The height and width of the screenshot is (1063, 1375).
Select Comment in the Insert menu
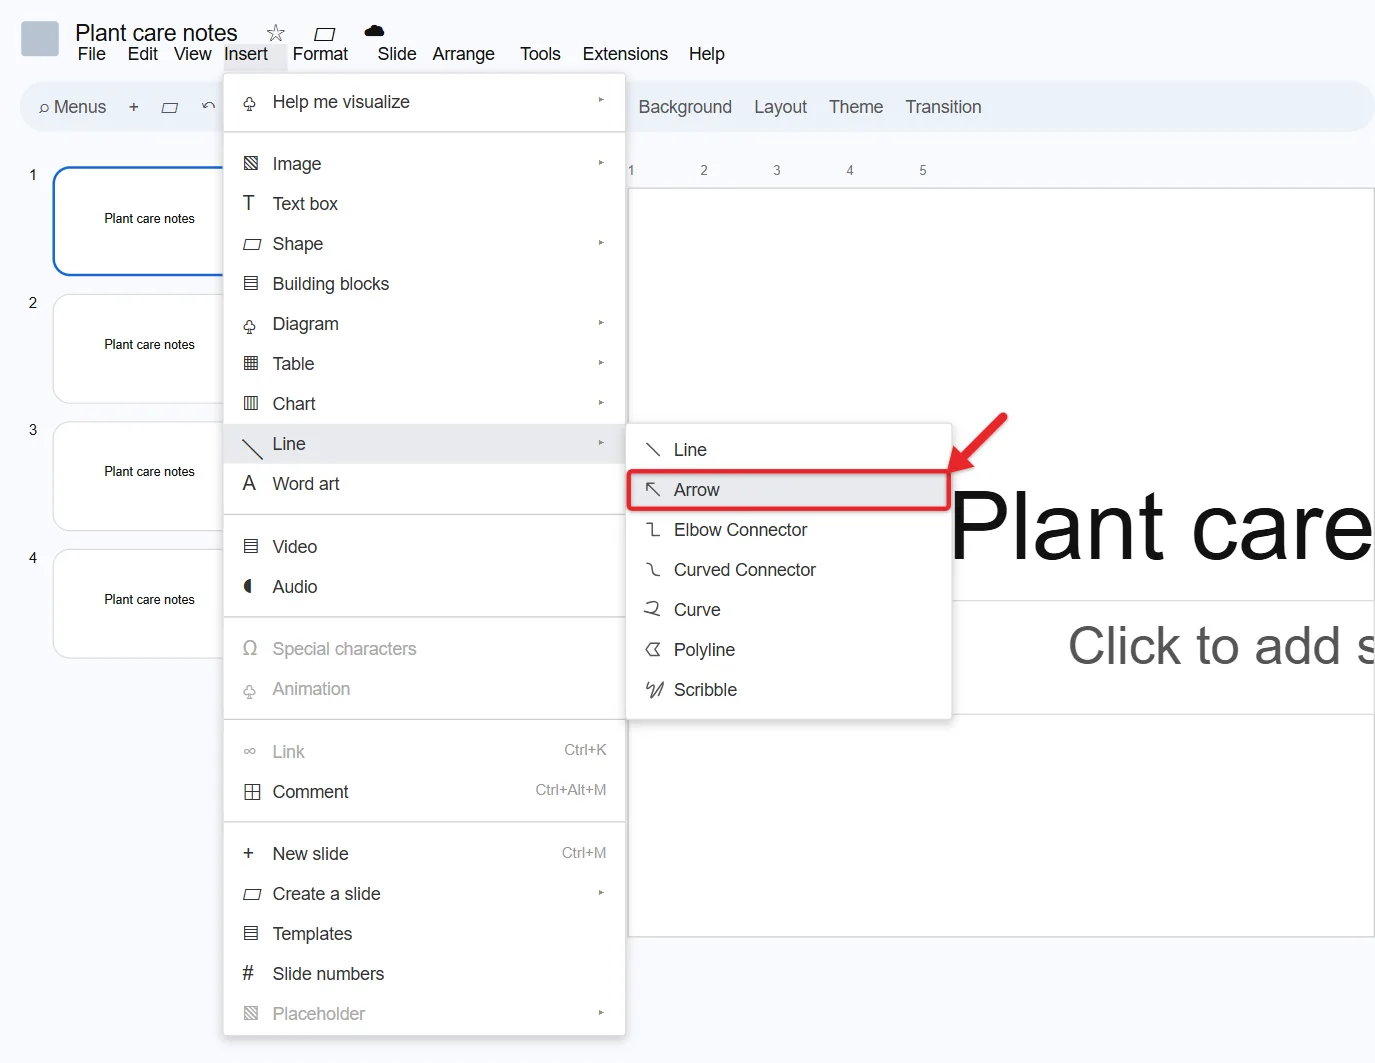(424, 792)
